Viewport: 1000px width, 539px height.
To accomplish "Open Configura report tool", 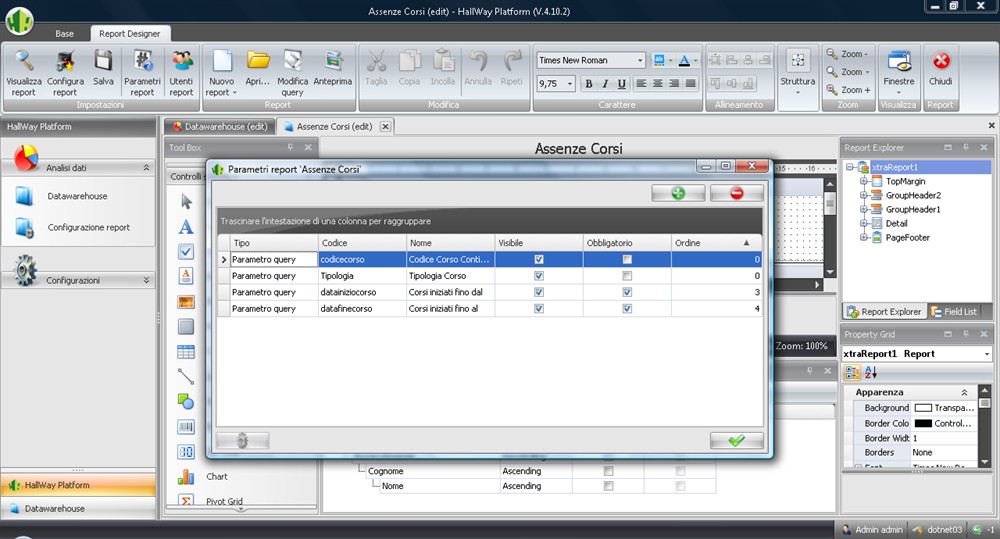I will pos(65,73).
